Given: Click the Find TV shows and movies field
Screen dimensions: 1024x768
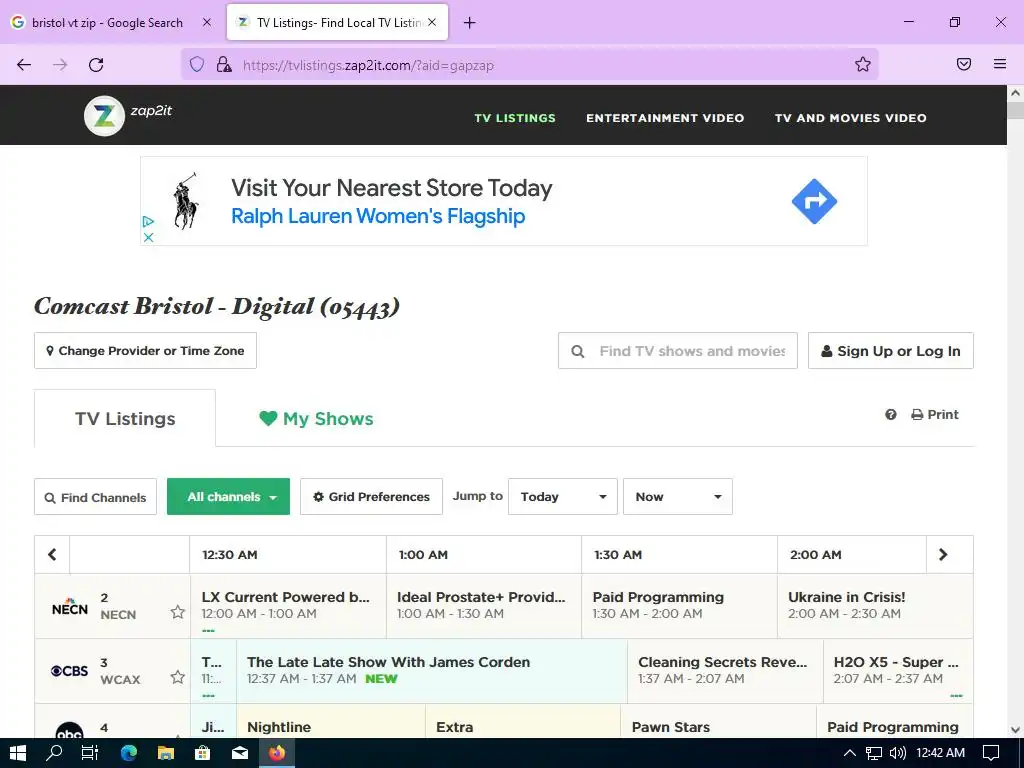Looking at the screenshot, I should coord(678,351).
